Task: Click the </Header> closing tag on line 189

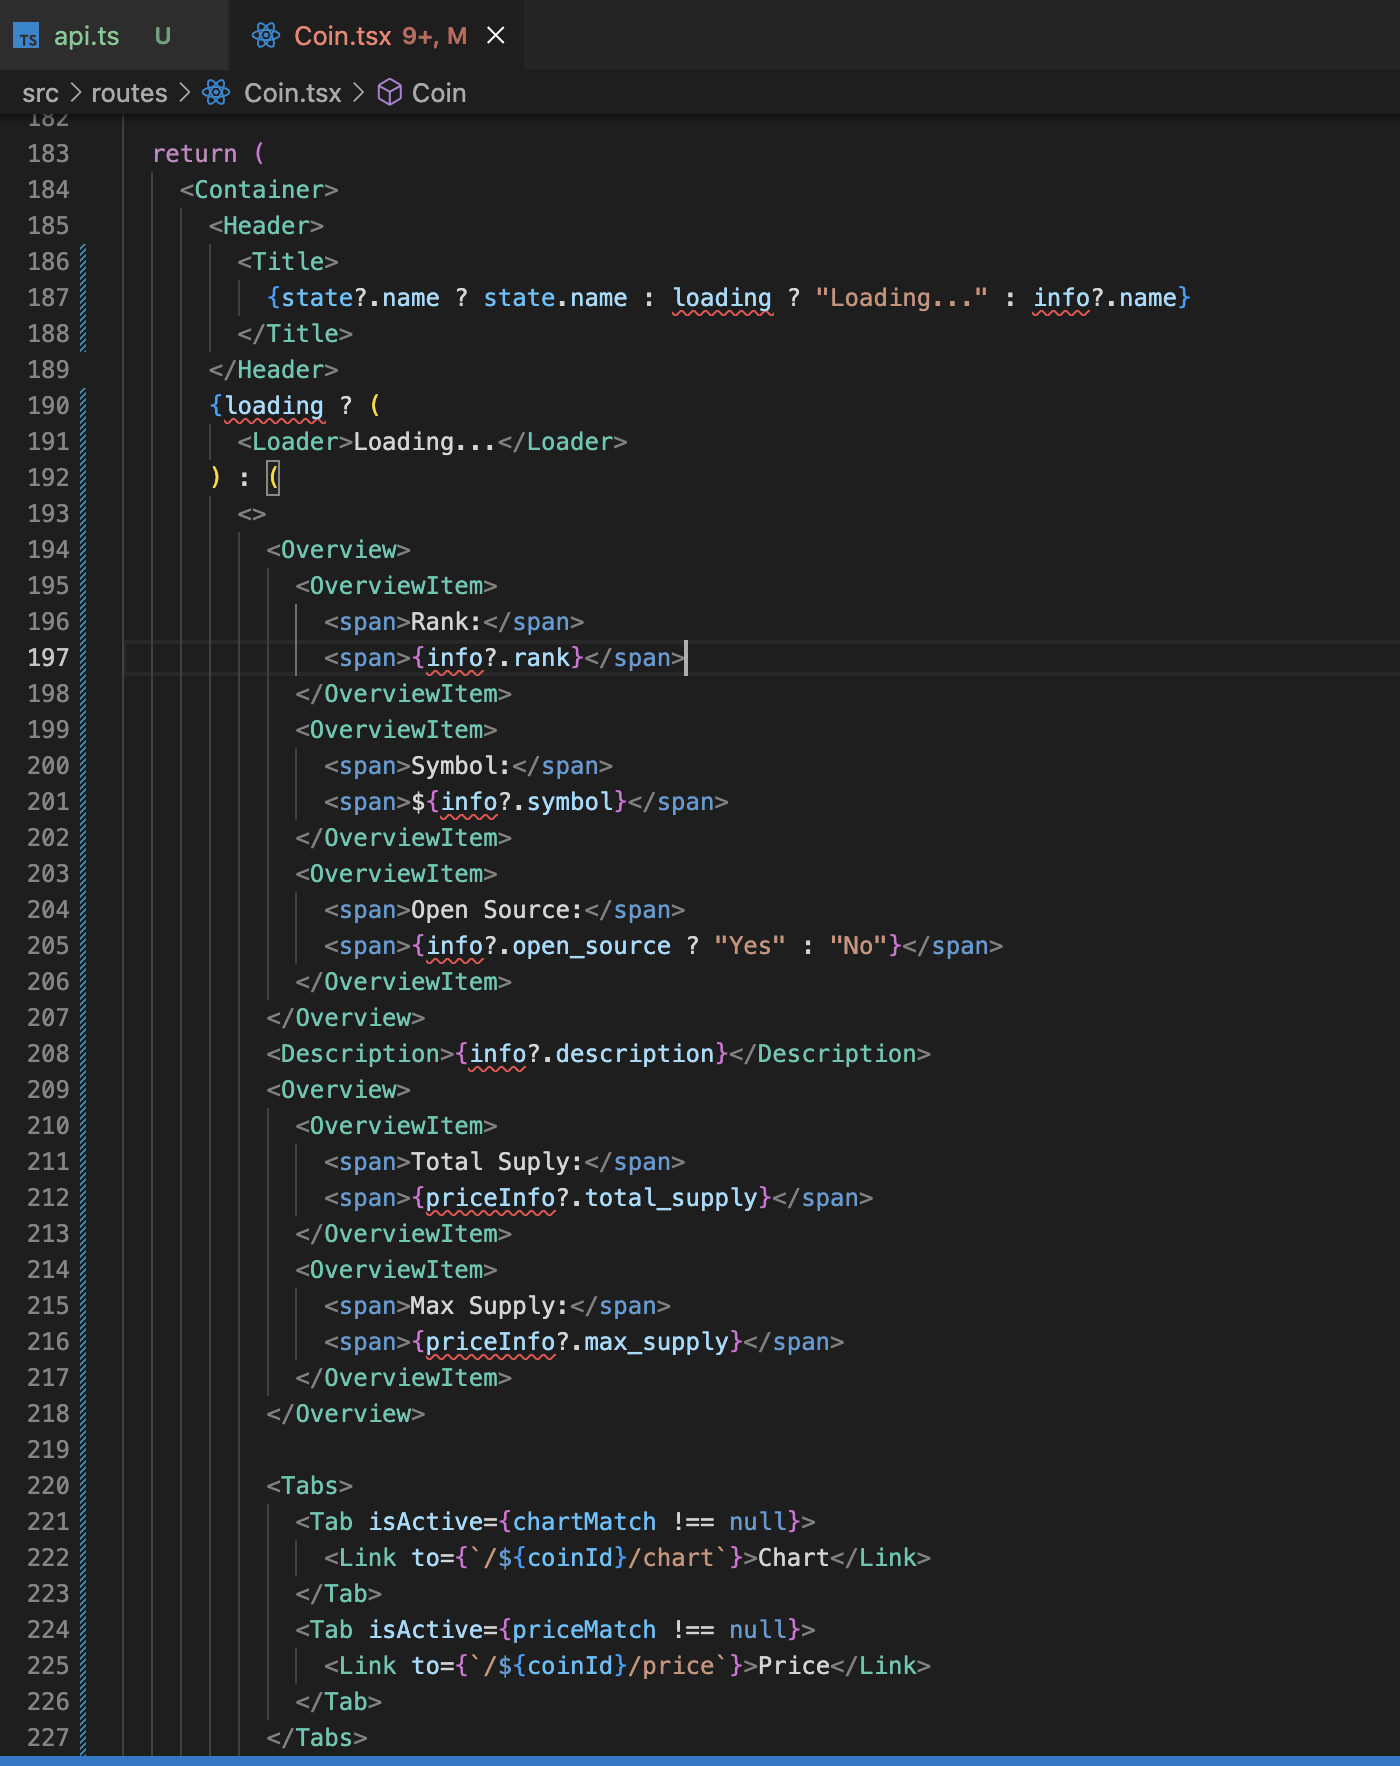Action: 274,370
